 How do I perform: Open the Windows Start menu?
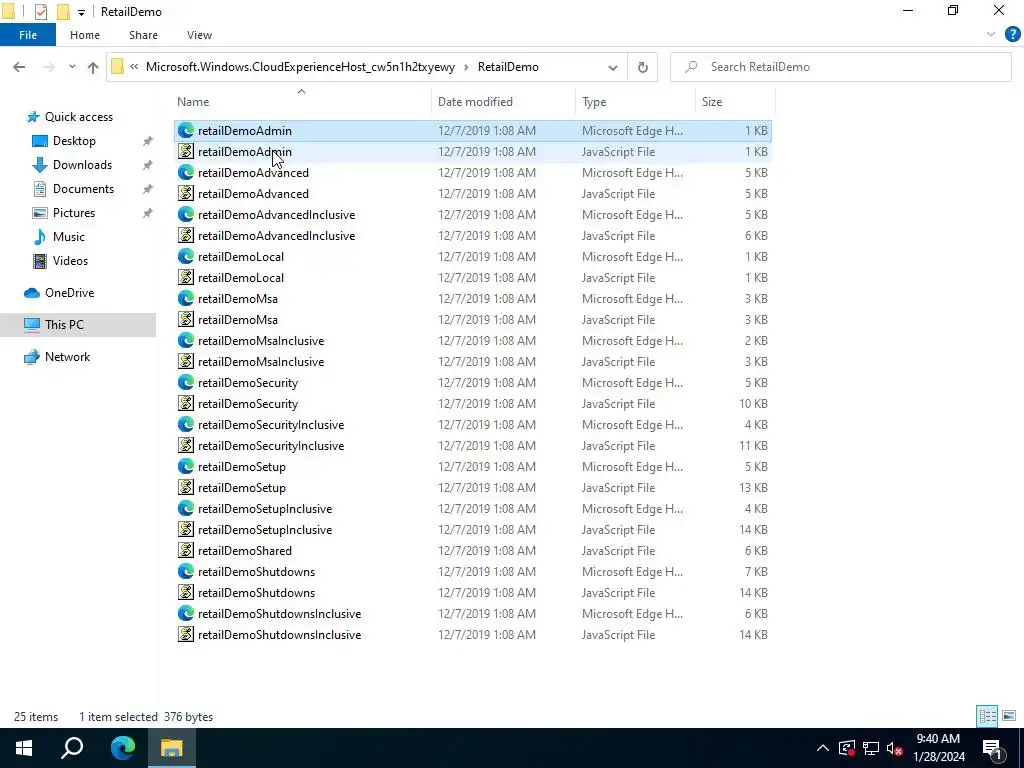point(24,748)
